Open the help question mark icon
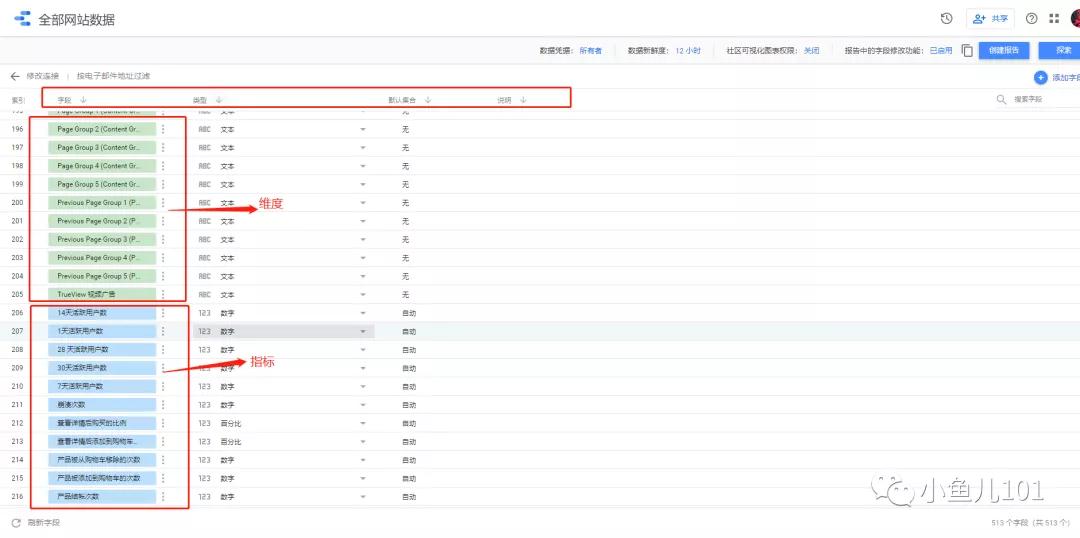This screenshot has width=1080, height=538. [x=1031, y=19]
